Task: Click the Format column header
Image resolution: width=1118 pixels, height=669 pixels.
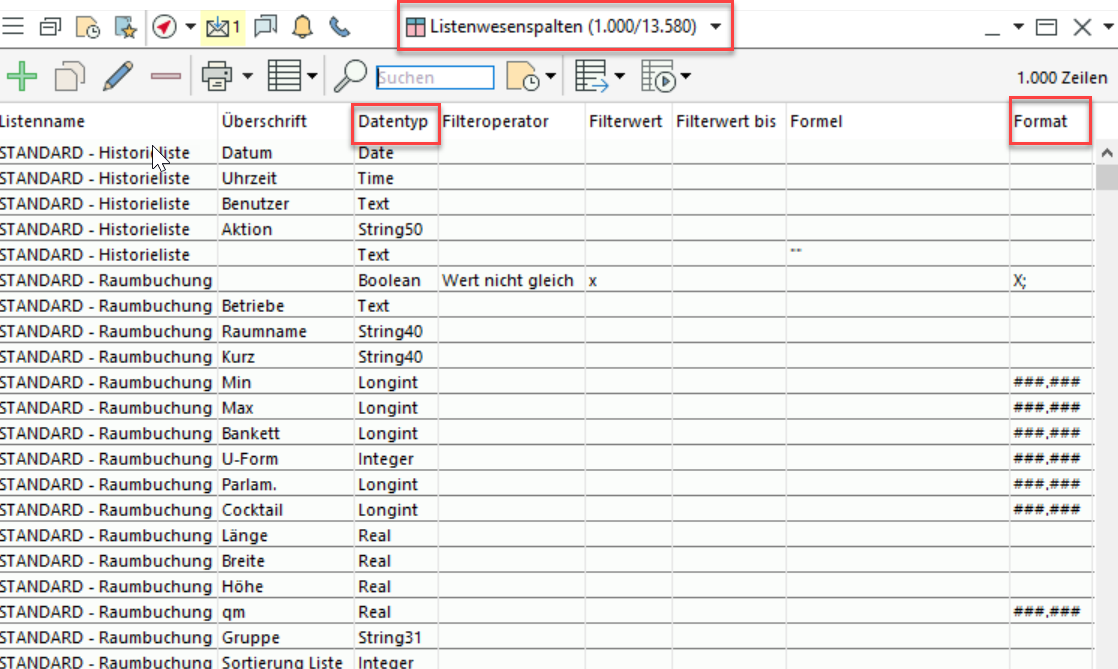Action: click(x=1040, y=122)
